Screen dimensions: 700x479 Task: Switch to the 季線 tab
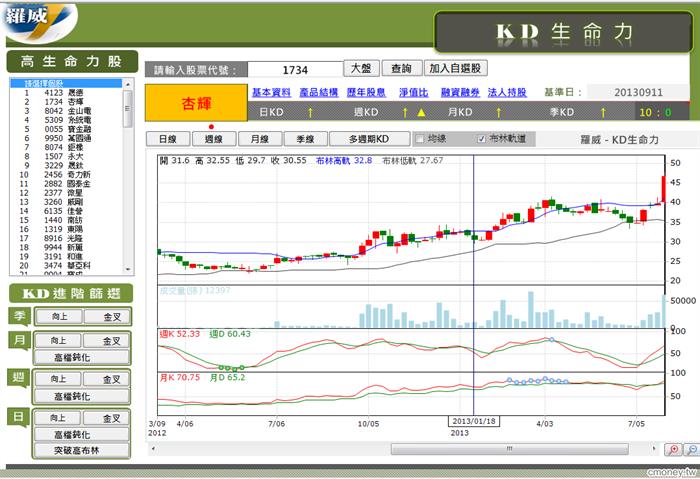tap(306, 139)
